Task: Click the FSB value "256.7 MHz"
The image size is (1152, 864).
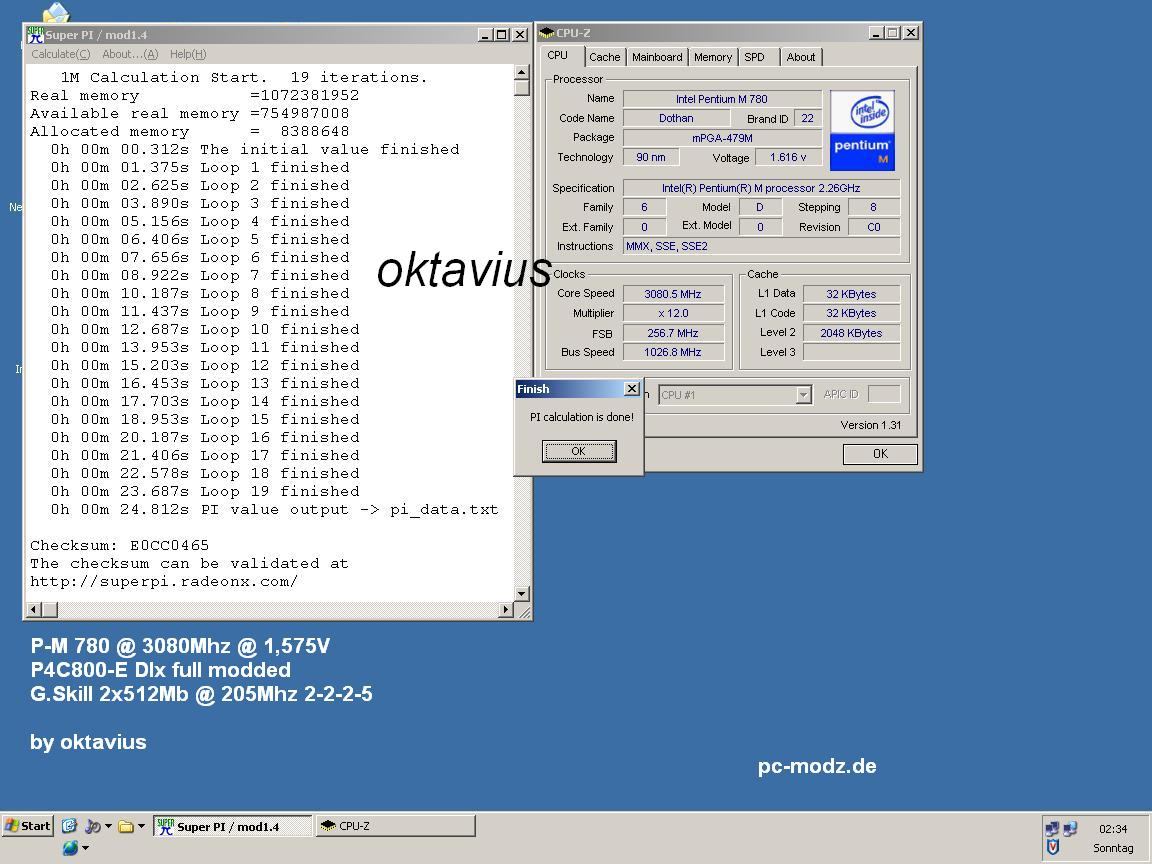Action: point(673,333)
